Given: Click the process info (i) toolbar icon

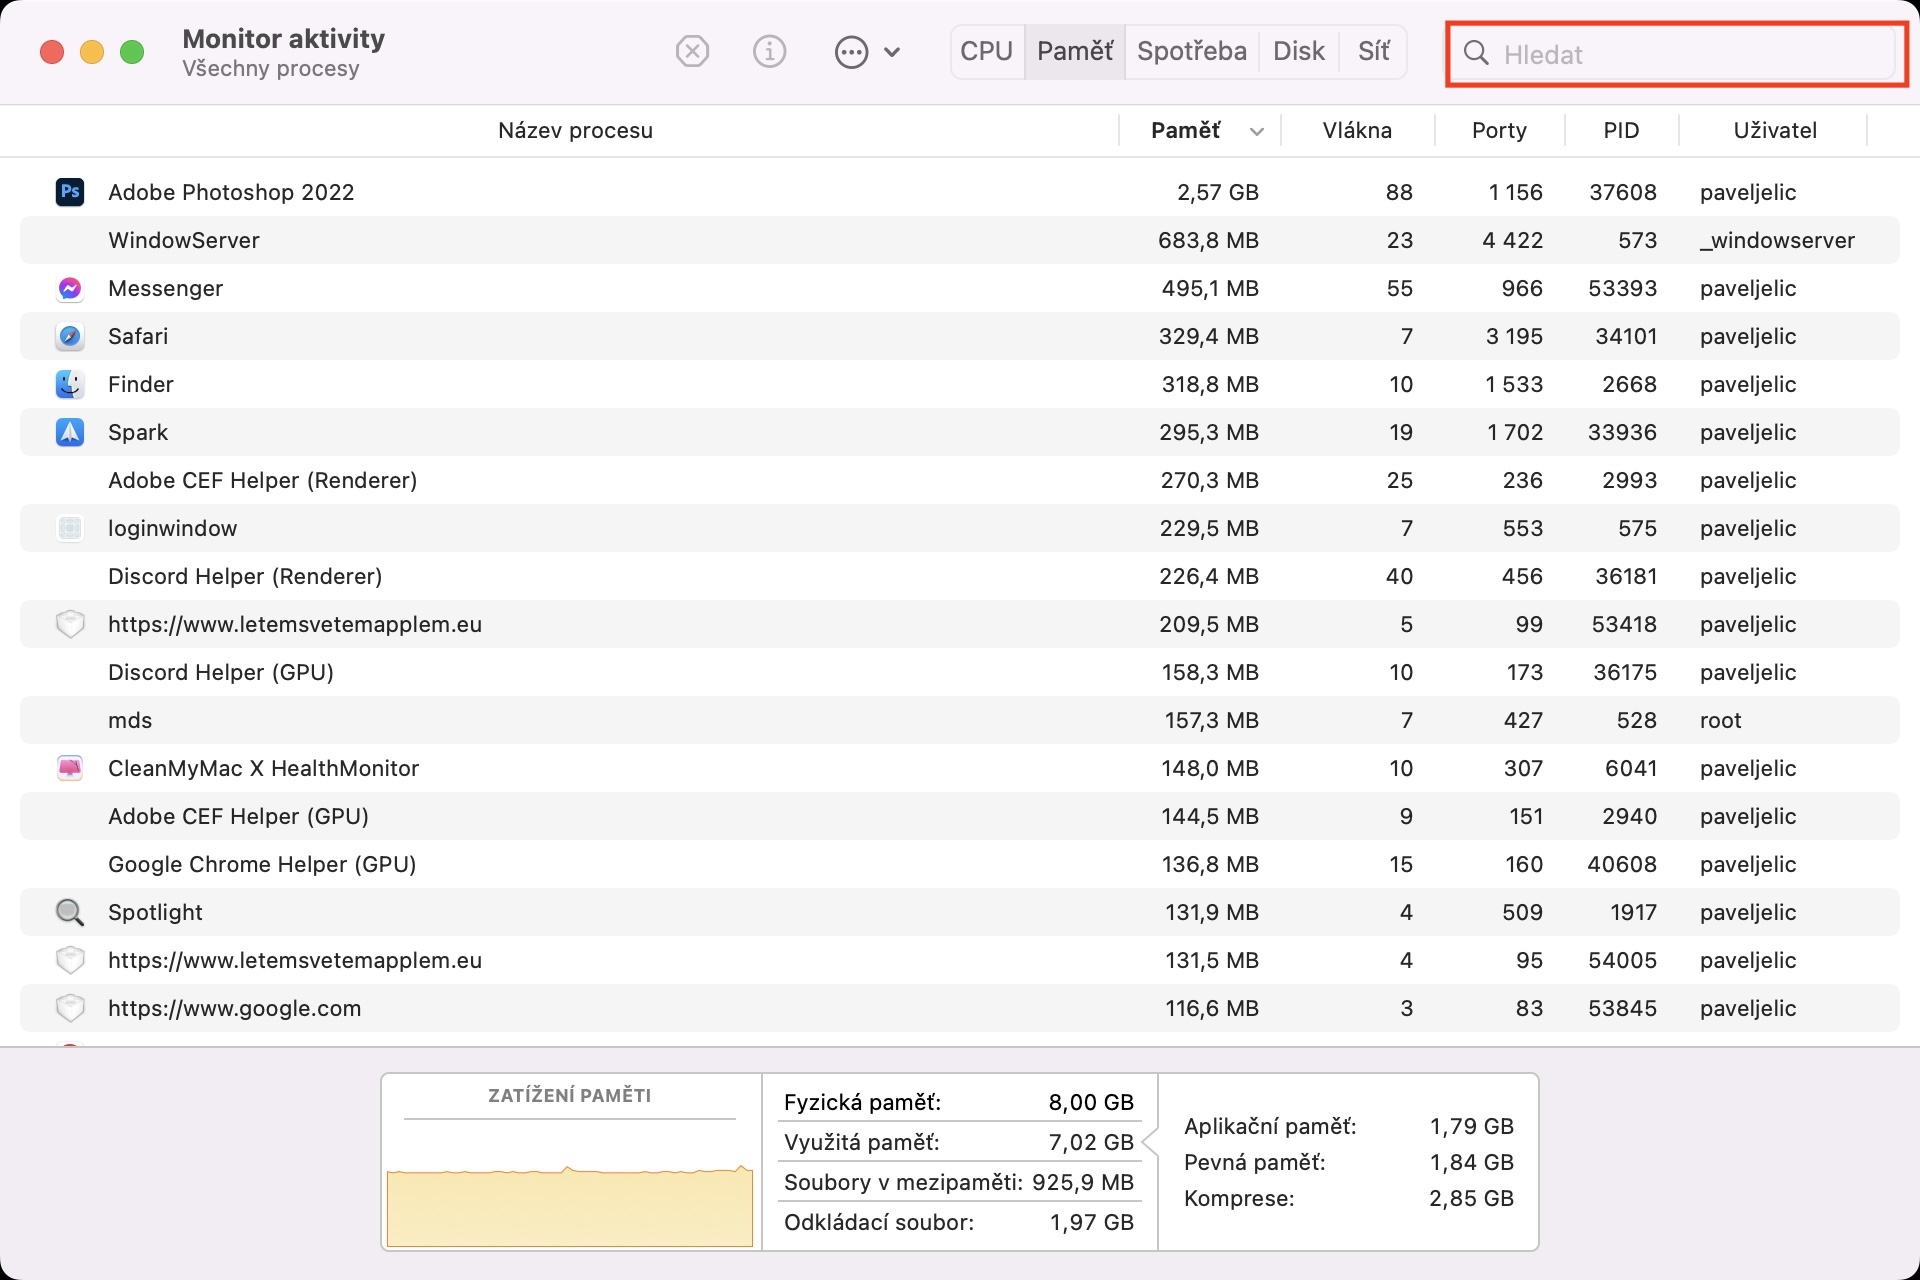Looking at the screenshot, I should [x=769, y=51].
